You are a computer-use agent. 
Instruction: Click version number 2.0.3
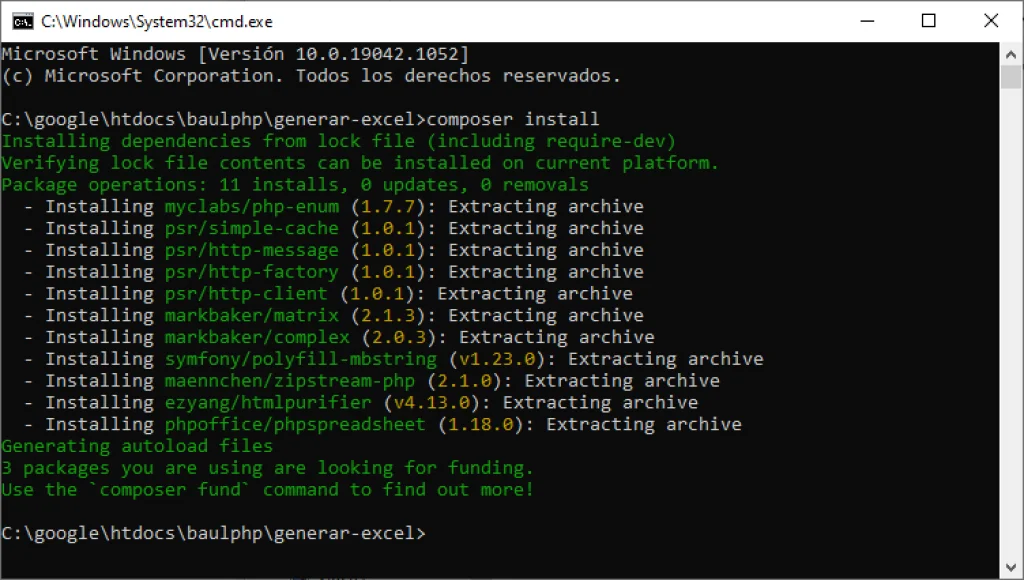tap(399, 337)
